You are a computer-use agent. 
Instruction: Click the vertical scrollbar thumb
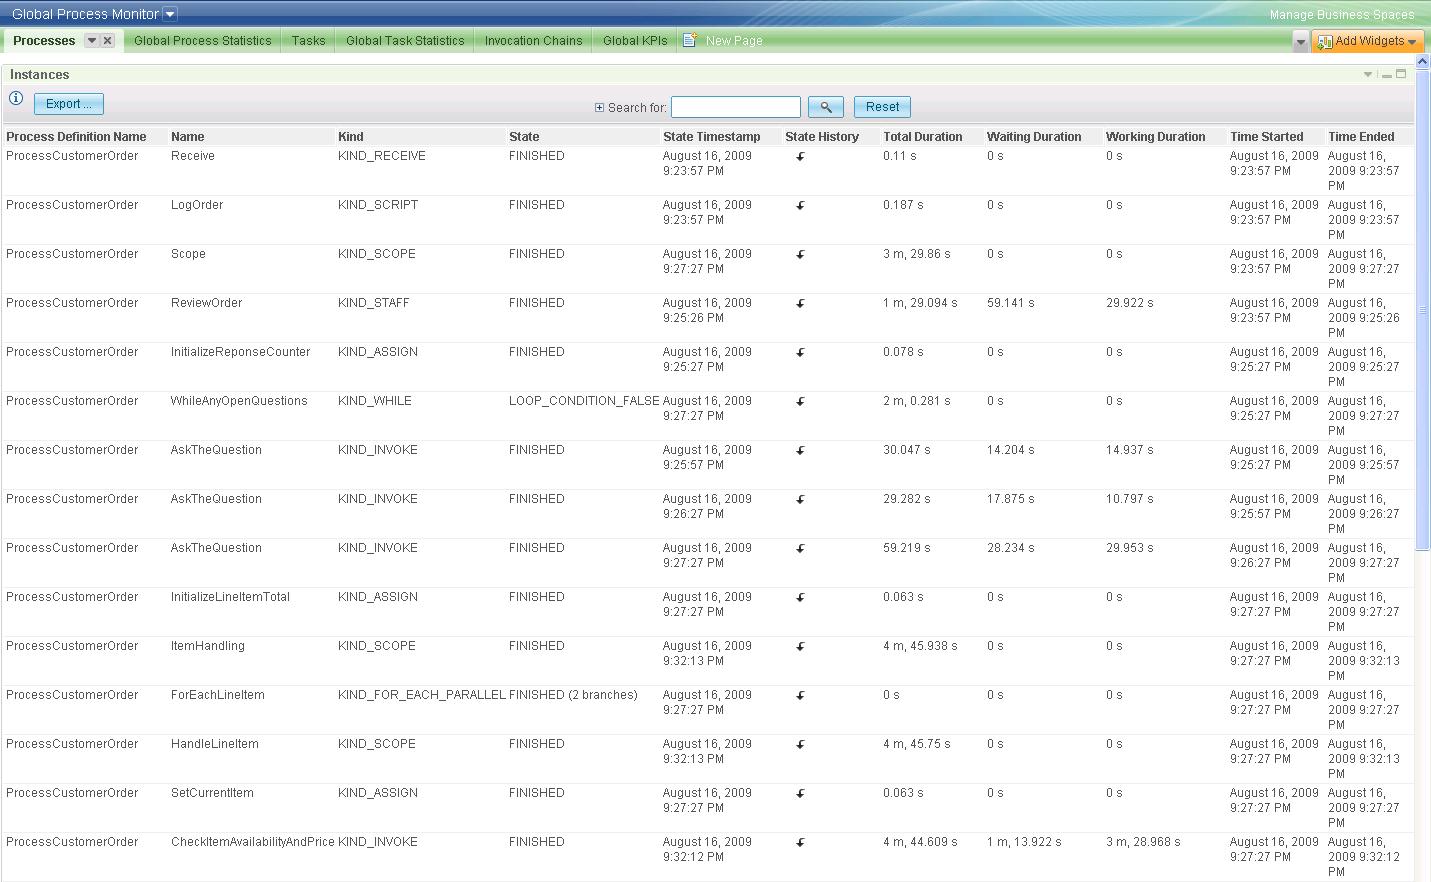pos(1423,310)
